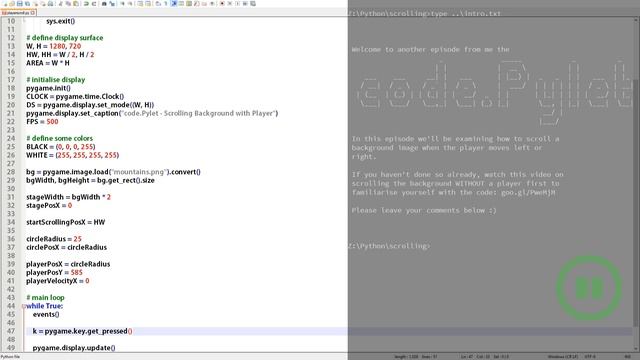Click the Save All toolbar icon
Viewport: 640px width, 360px height.
27,4
